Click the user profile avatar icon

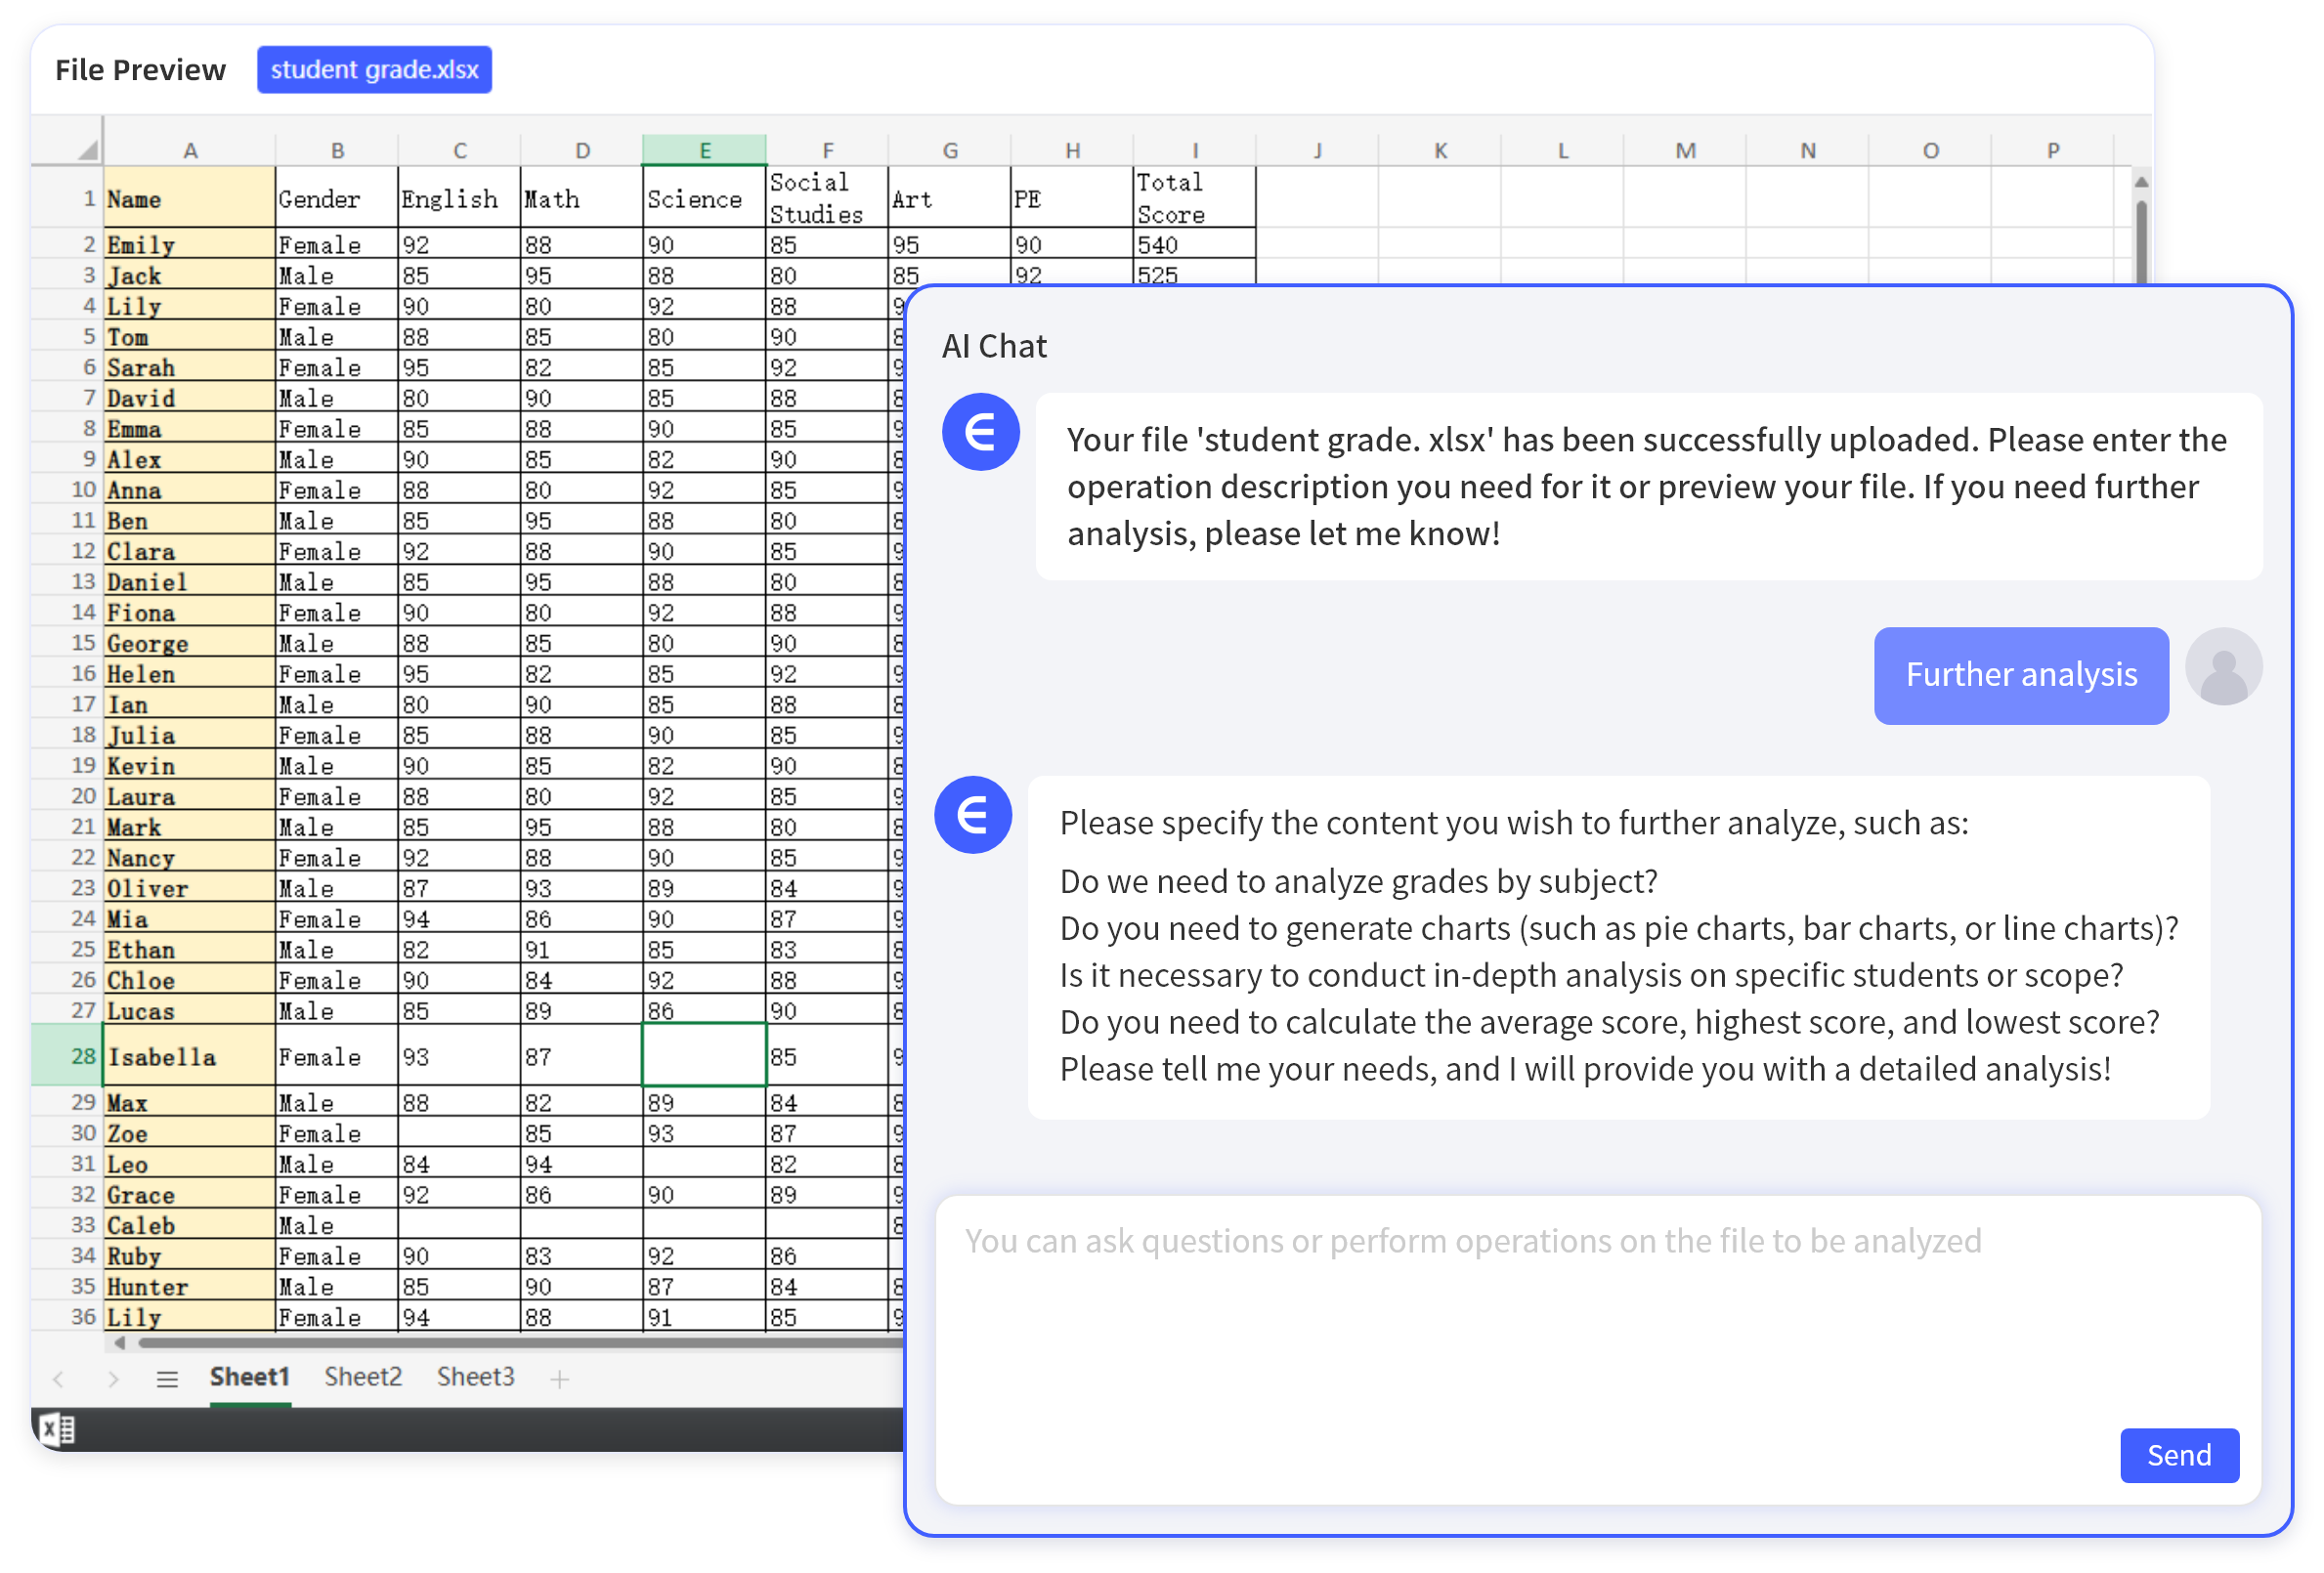click(x=2224, y=665)
